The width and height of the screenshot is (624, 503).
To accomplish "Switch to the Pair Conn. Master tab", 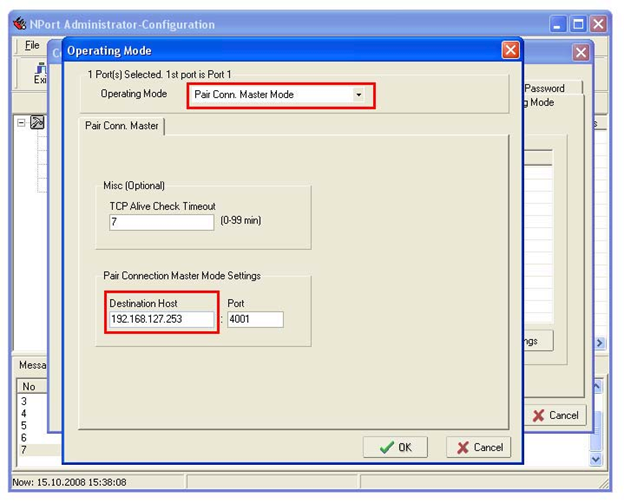I will [121, 126].
